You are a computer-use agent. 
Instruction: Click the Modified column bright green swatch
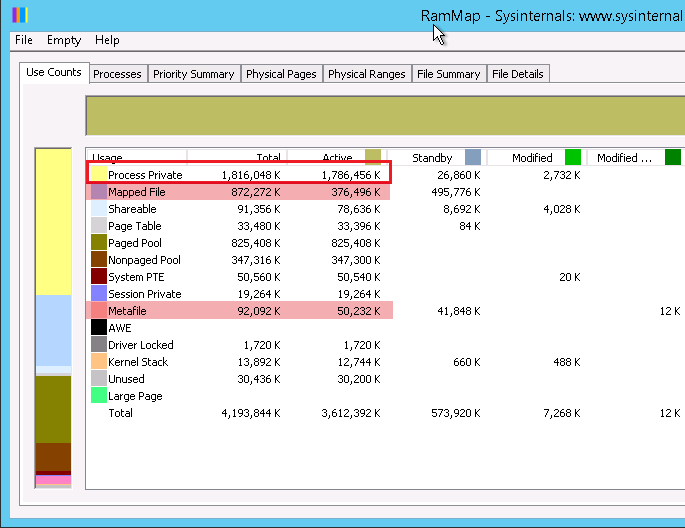tap(573, 157)
